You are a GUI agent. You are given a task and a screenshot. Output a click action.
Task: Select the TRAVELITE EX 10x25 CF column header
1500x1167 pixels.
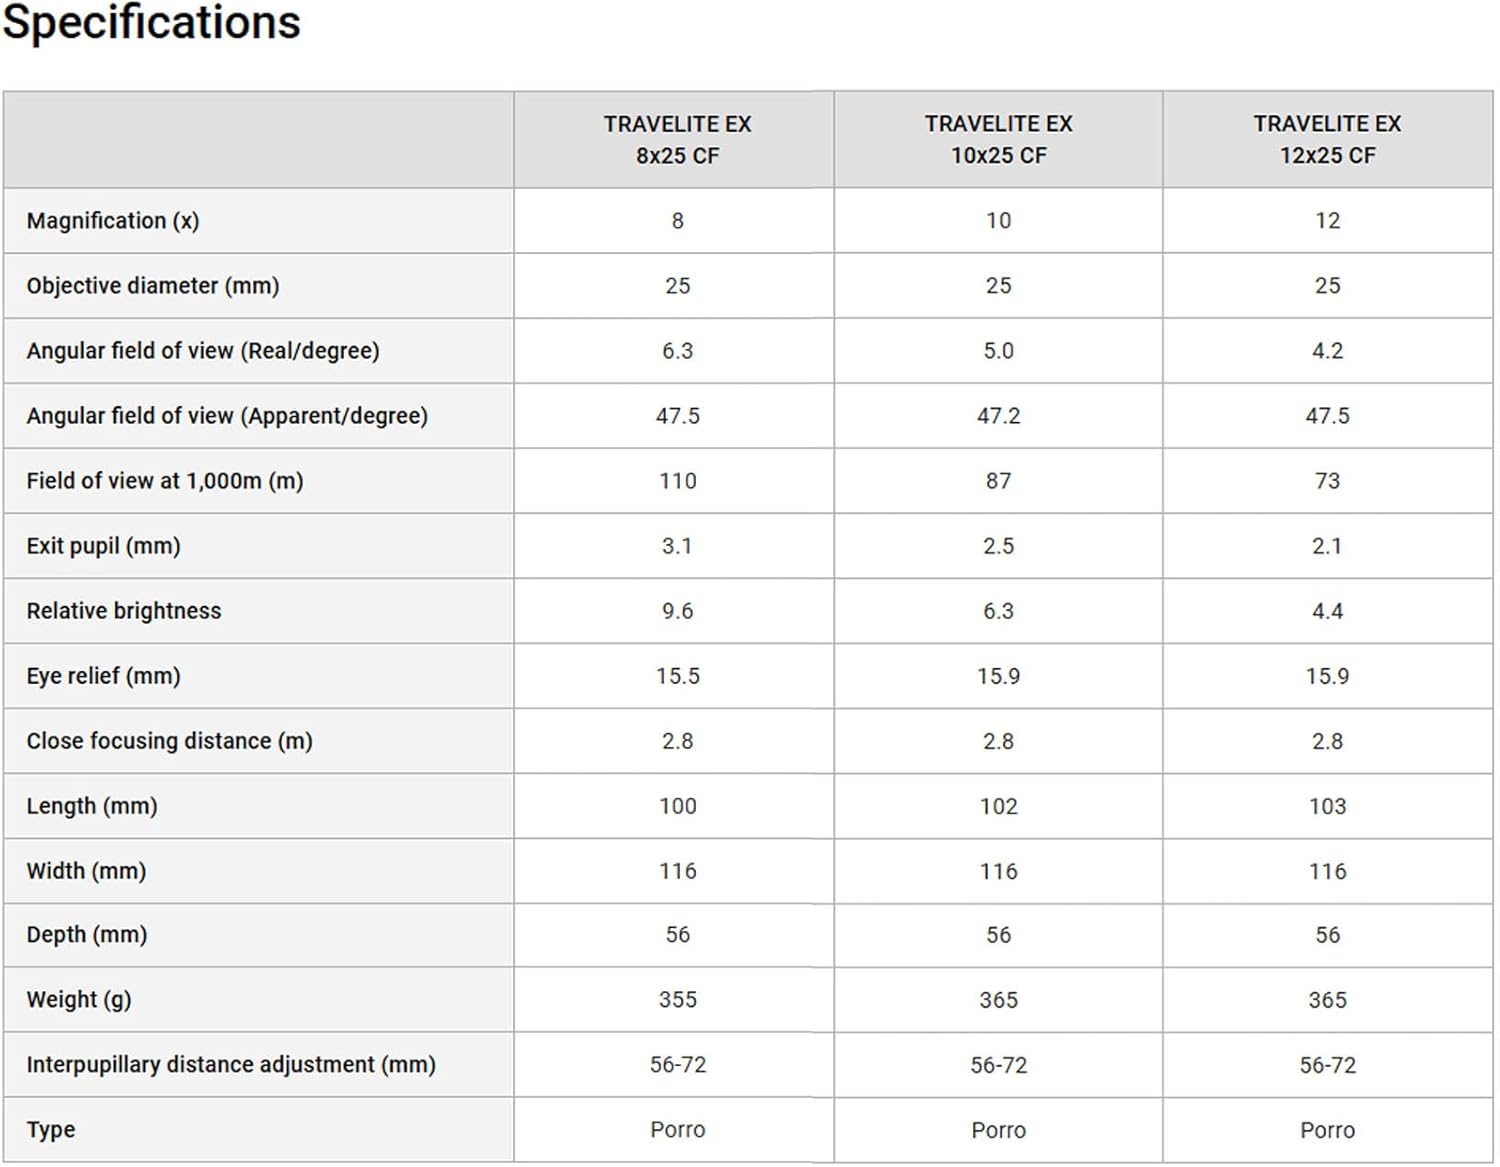pos(998,139)
